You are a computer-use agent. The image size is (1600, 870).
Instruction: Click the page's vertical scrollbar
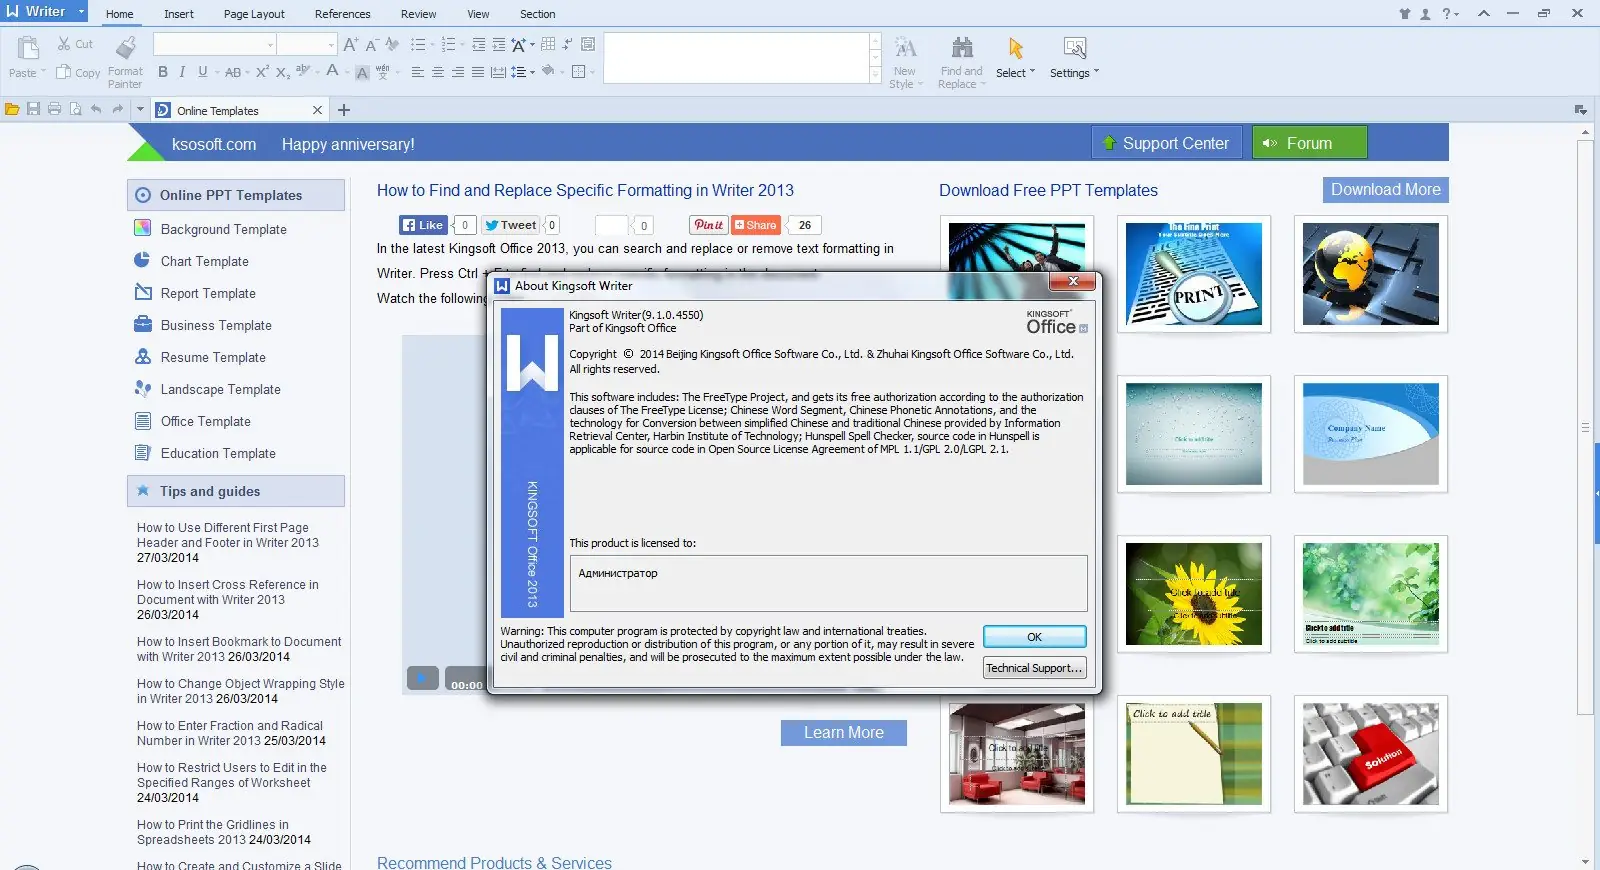[x=1585, y=427]
